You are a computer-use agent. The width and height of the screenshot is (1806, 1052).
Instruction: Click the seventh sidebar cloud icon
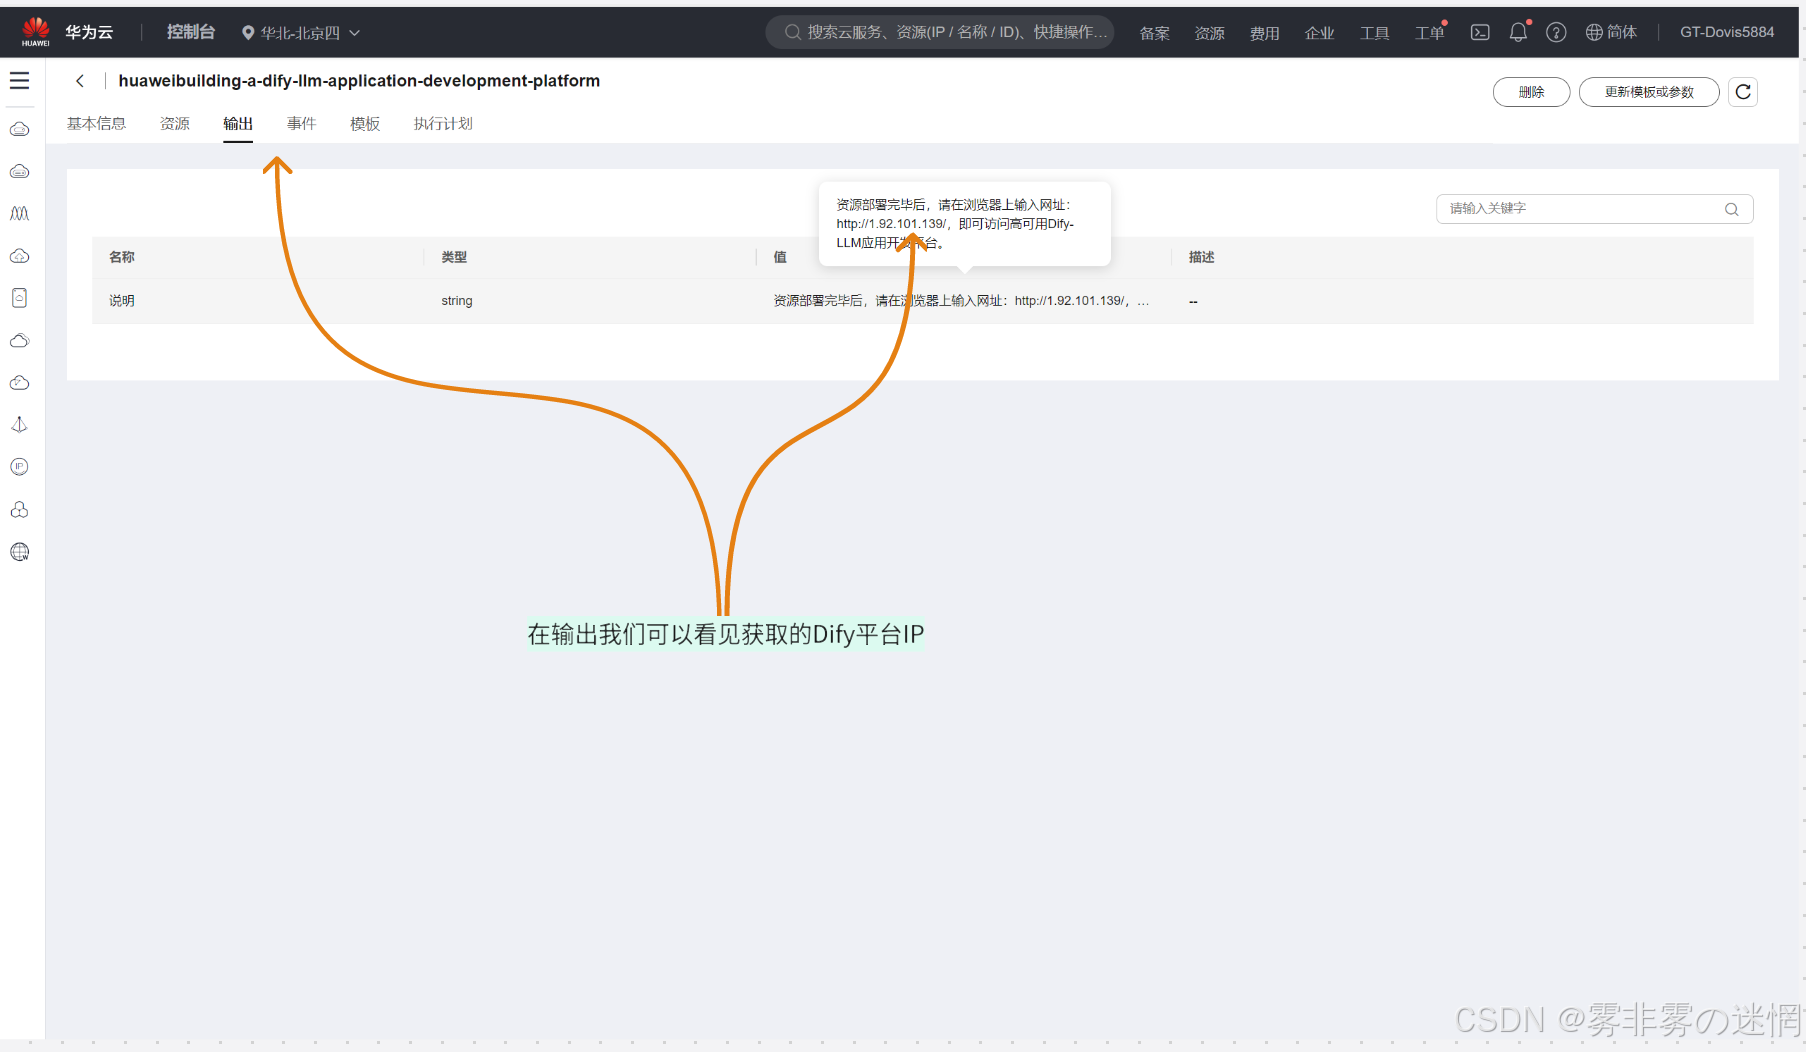pyautogui.click(x=19, y=383)
